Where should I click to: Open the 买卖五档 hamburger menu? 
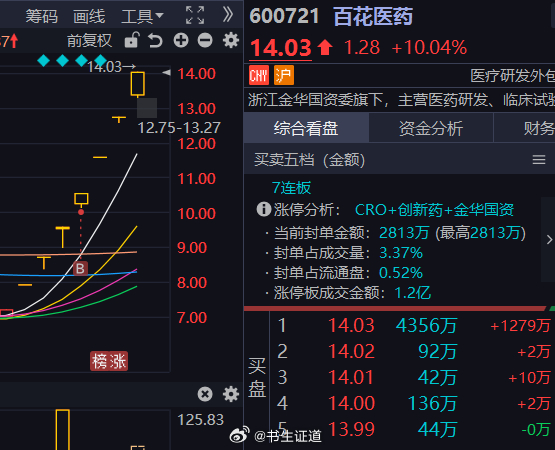pos(539,160)
